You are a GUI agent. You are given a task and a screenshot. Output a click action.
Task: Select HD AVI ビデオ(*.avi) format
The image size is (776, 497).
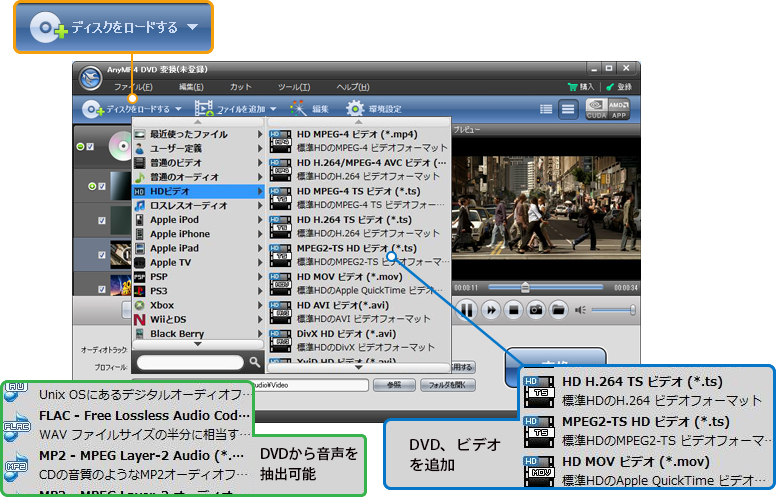[359, 312]
